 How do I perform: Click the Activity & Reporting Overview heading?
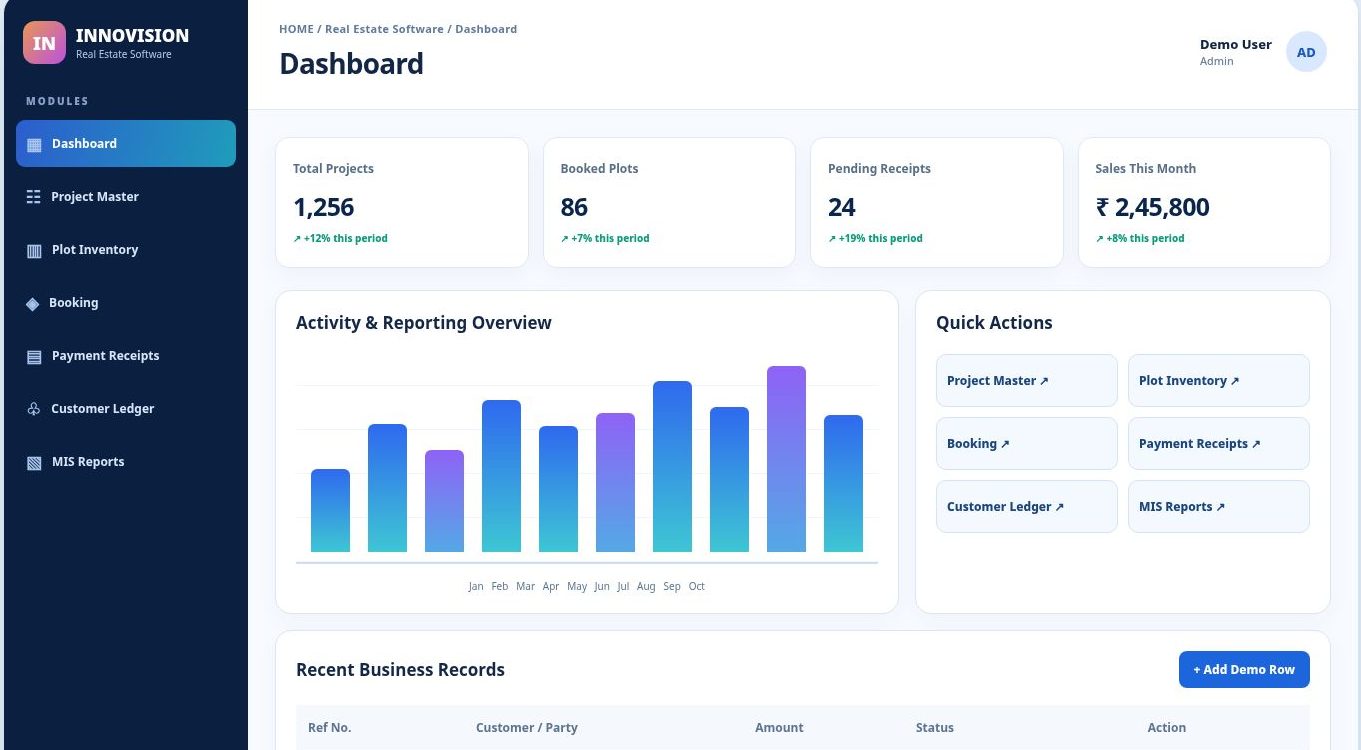click(x=424, y=323)
